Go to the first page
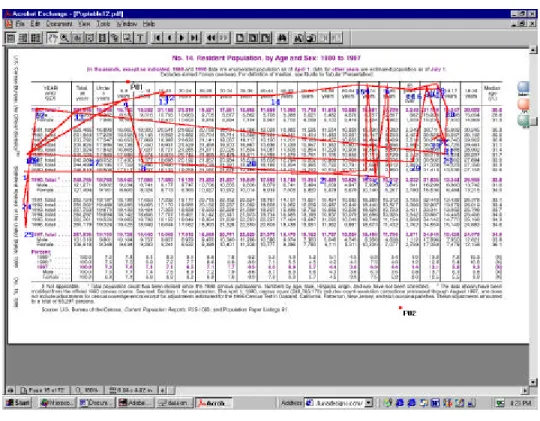 point(157,38)
